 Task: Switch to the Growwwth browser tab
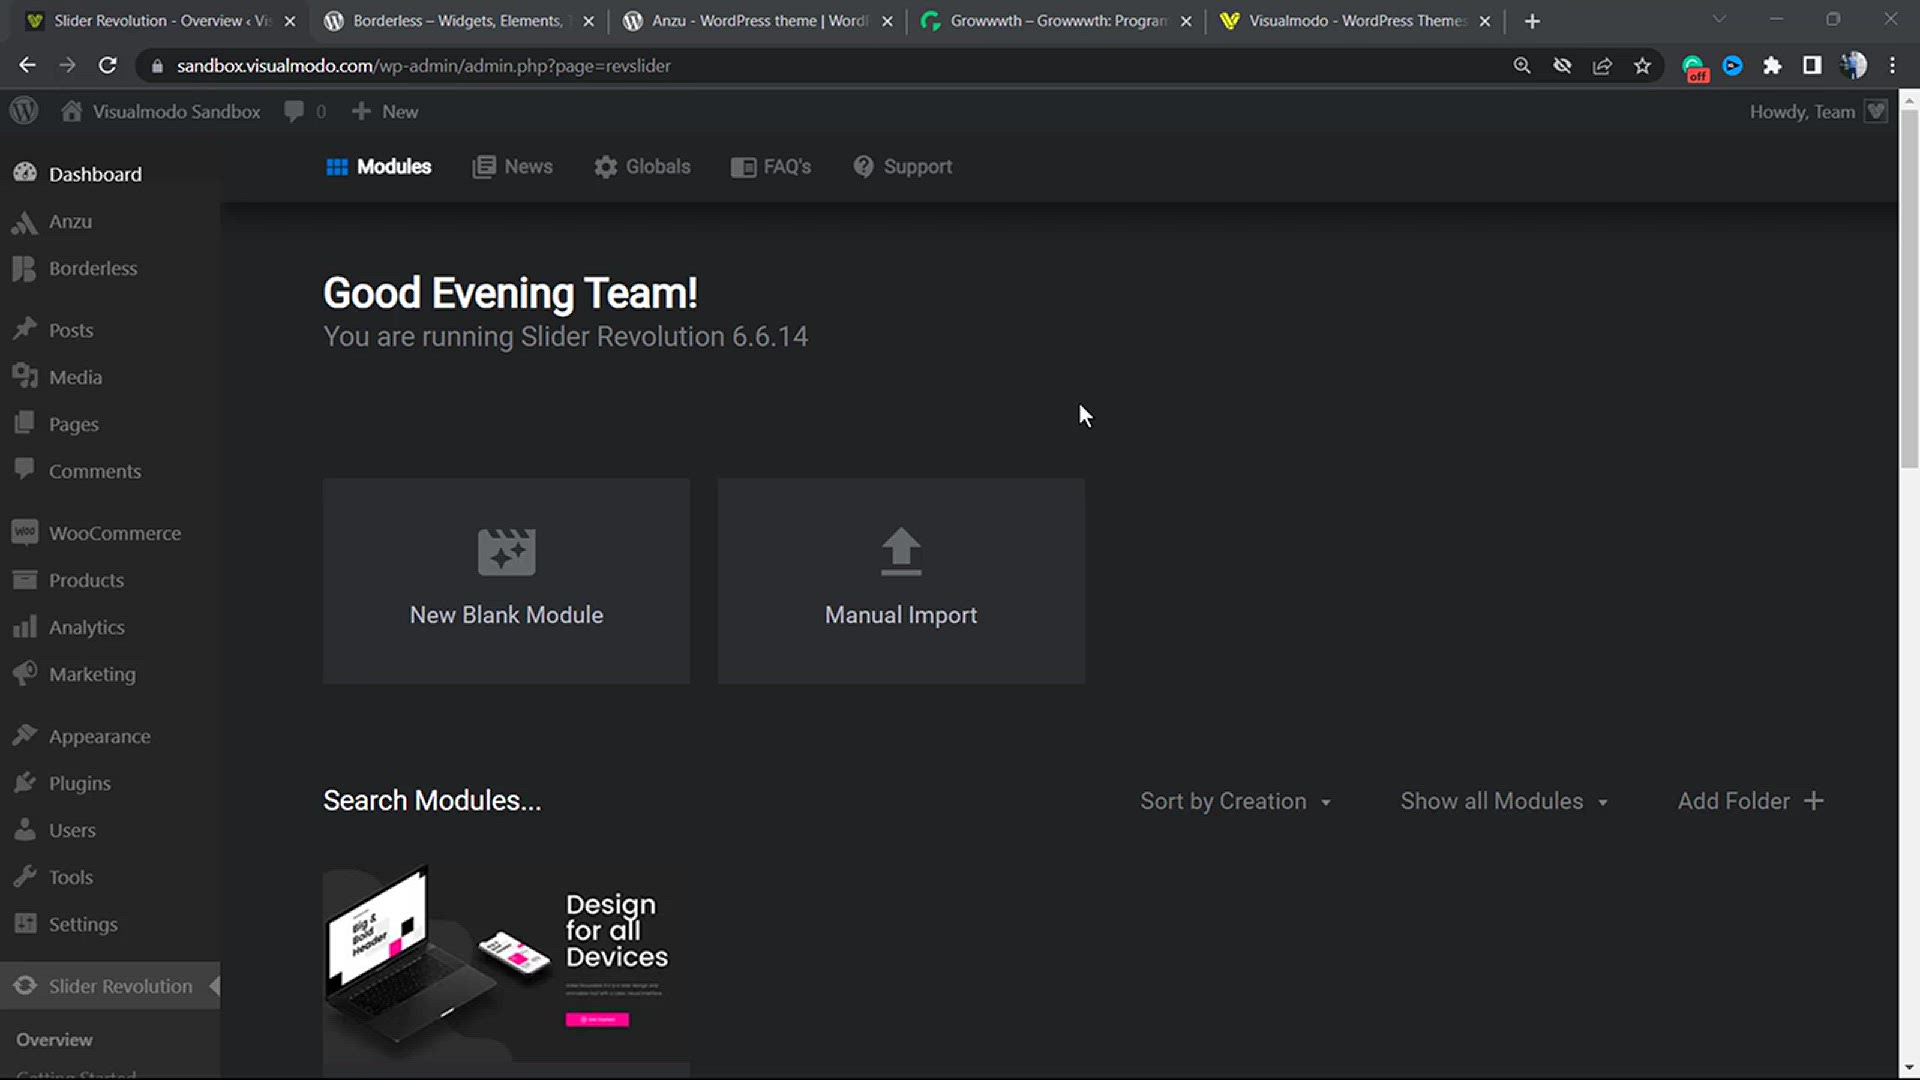point(1056,20)
